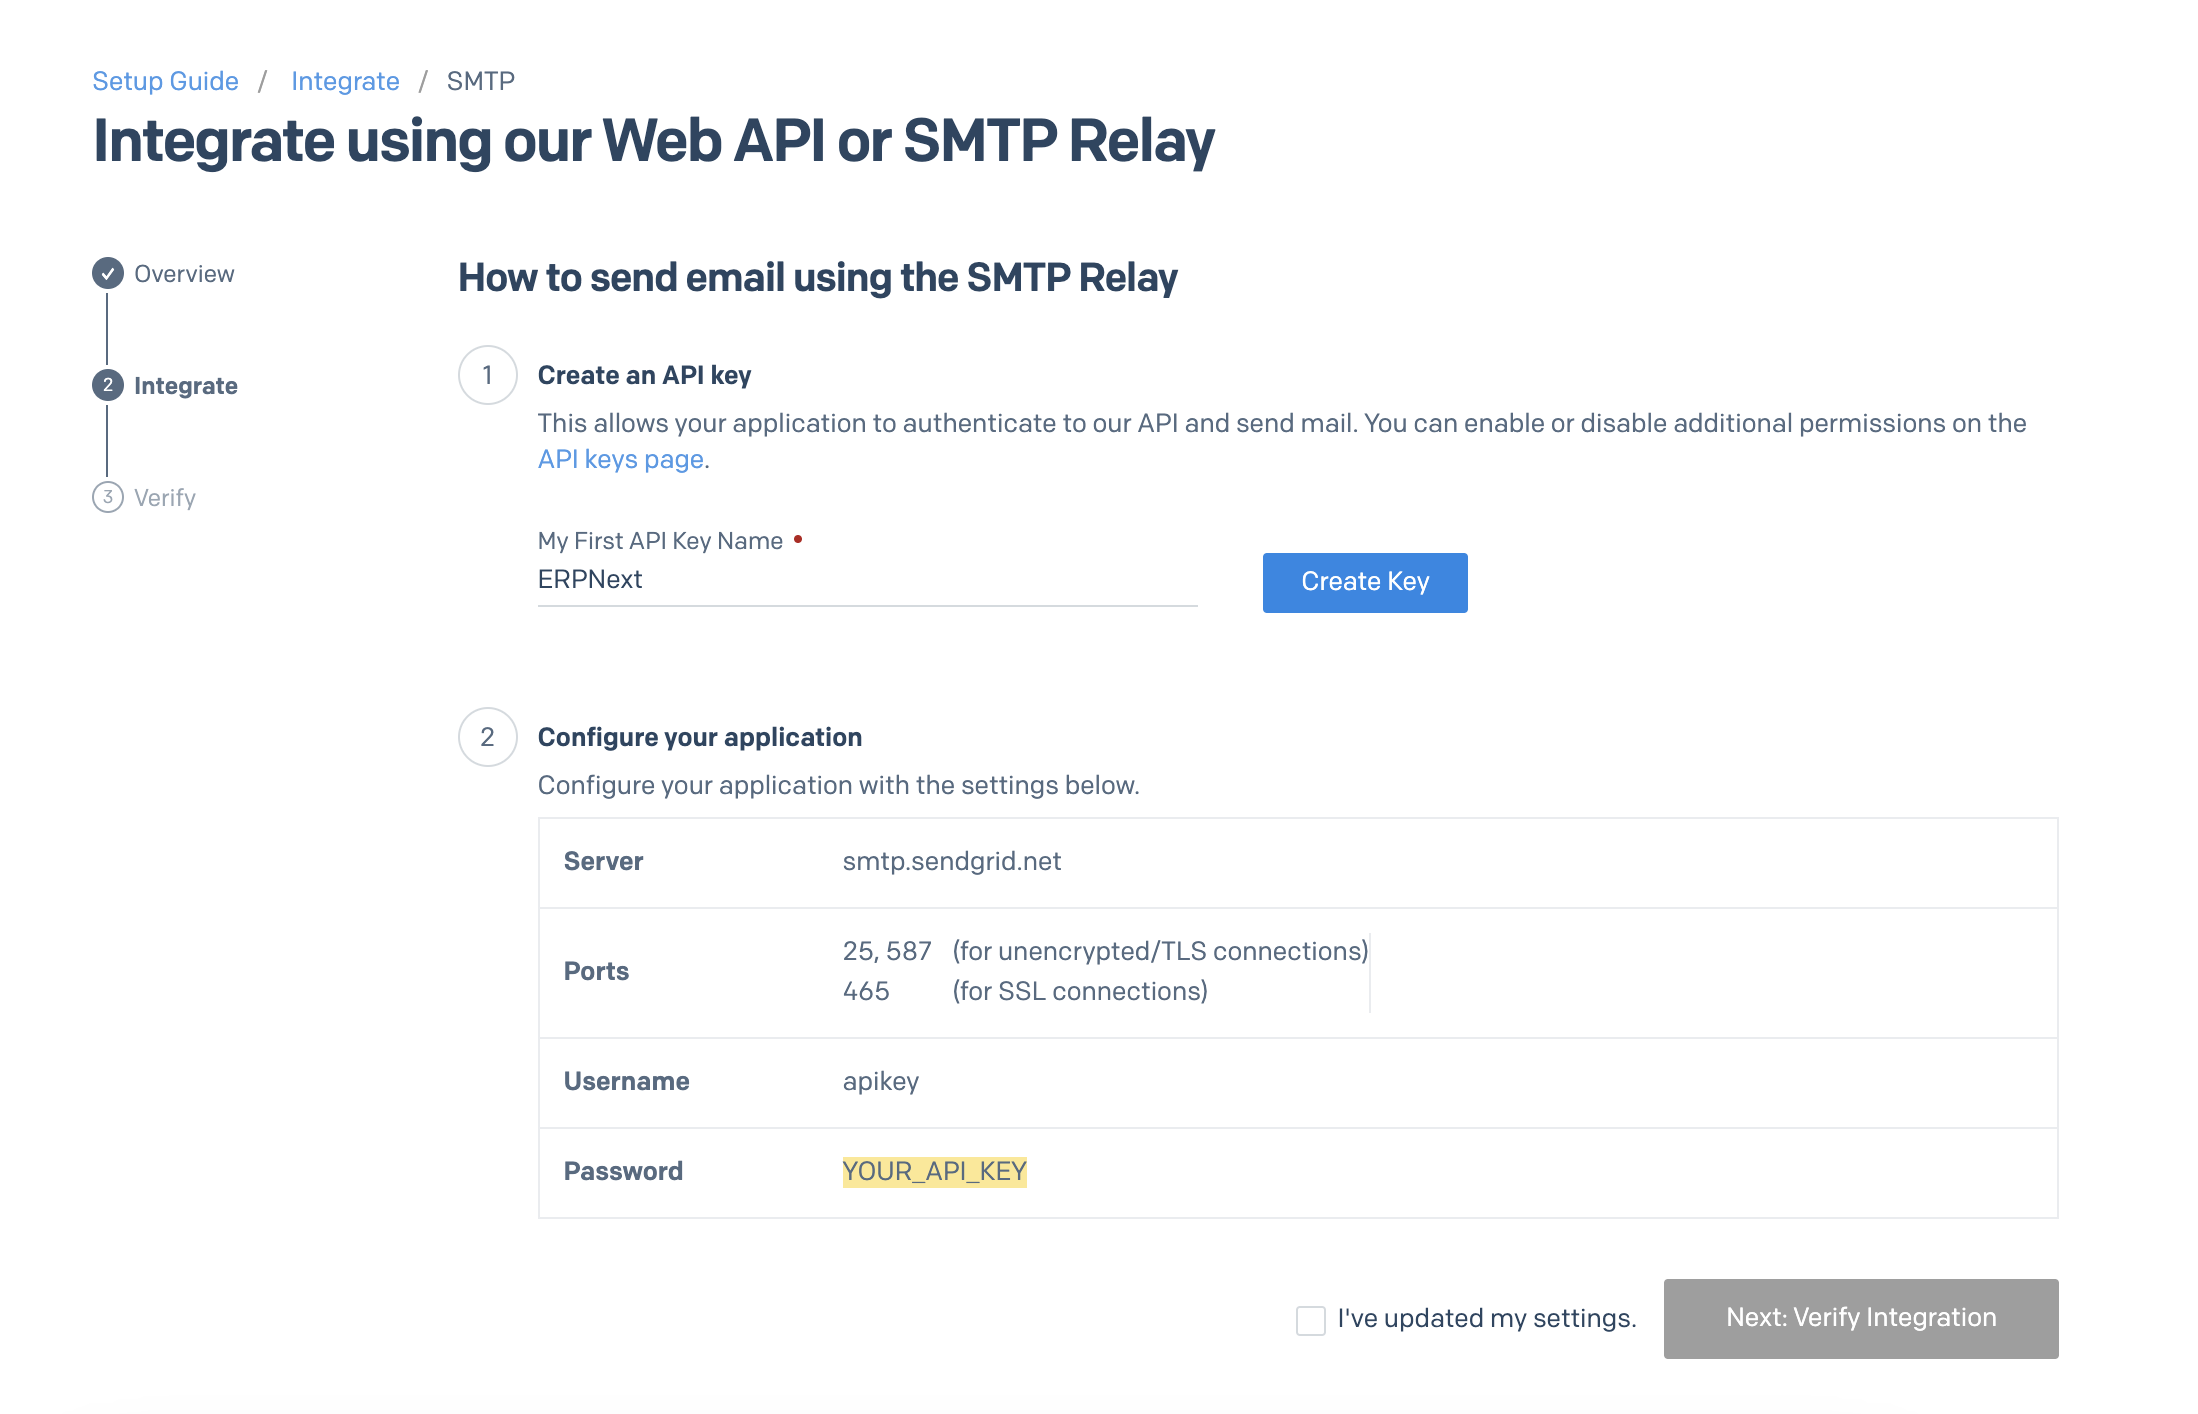Select the Integrate step label in sidebar
Screen dimensions: 2198x1414
click(x=186, y=386)
